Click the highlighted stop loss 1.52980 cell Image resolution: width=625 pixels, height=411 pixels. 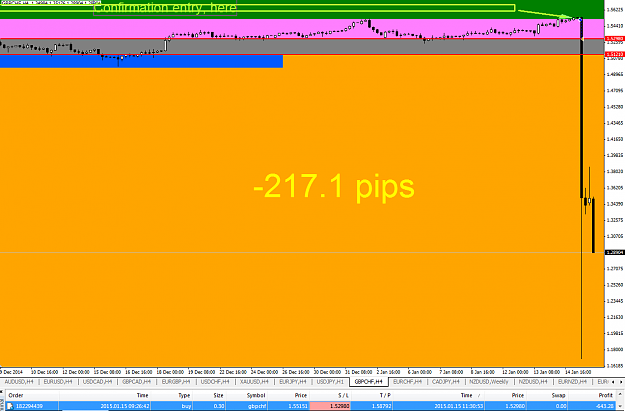coord(330,406)
